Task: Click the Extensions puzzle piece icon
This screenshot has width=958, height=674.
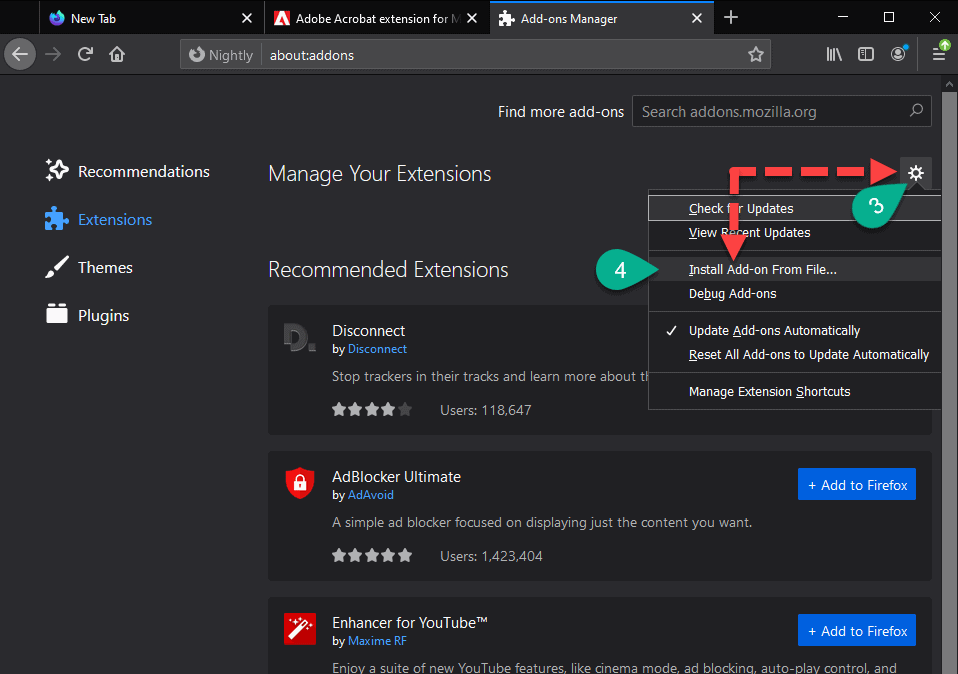Action: click(x=57, y=219)
